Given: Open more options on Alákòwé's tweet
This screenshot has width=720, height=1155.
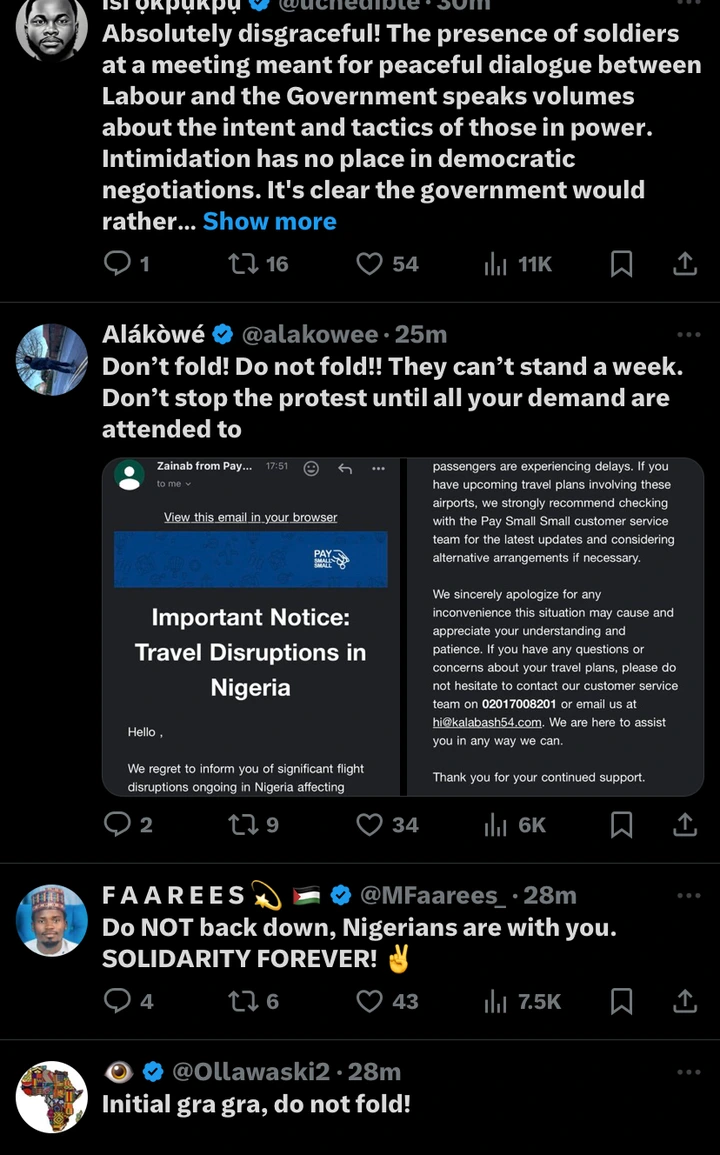Looking at the screenshot, I should 688,335.
